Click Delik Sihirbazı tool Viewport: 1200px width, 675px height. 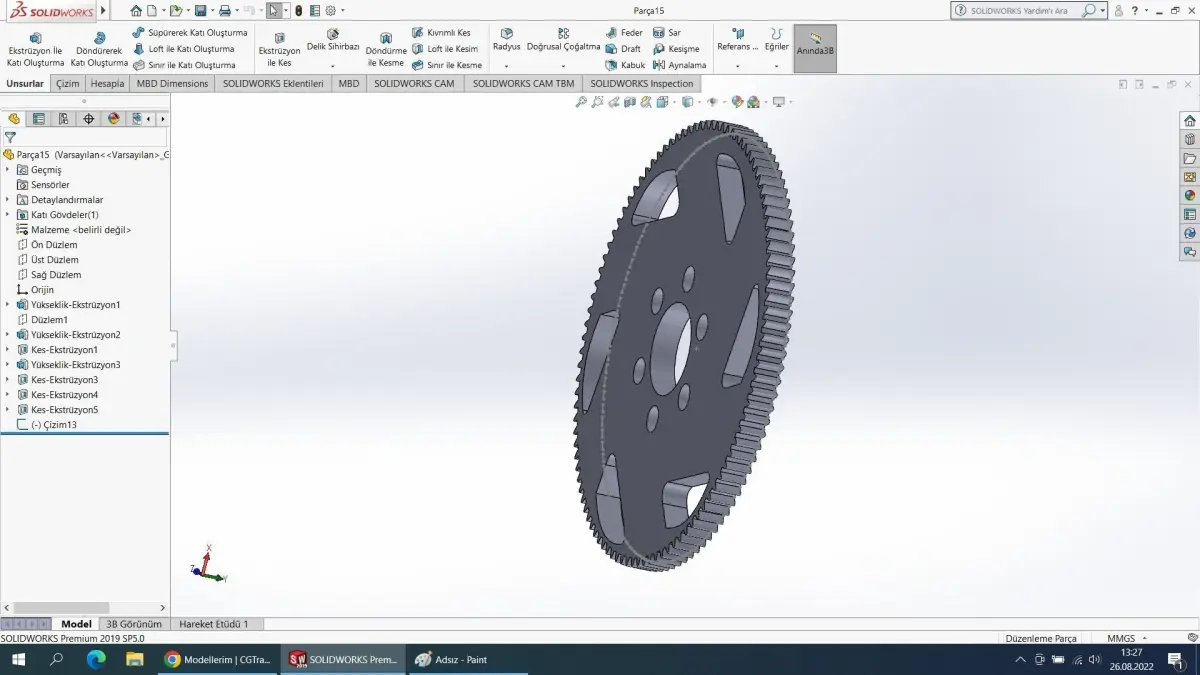click(x=333, y=41)
